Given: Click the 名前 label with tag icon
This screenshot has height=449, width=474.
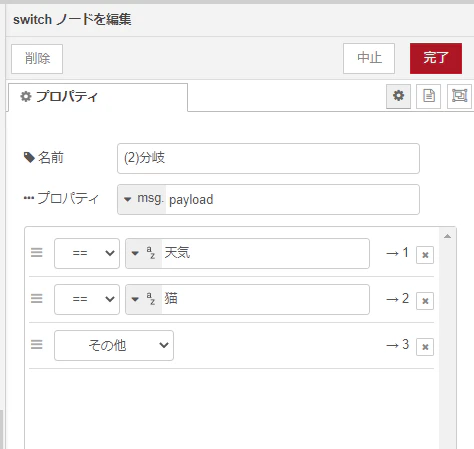Looking at the screenshot, I should (44, 157).
